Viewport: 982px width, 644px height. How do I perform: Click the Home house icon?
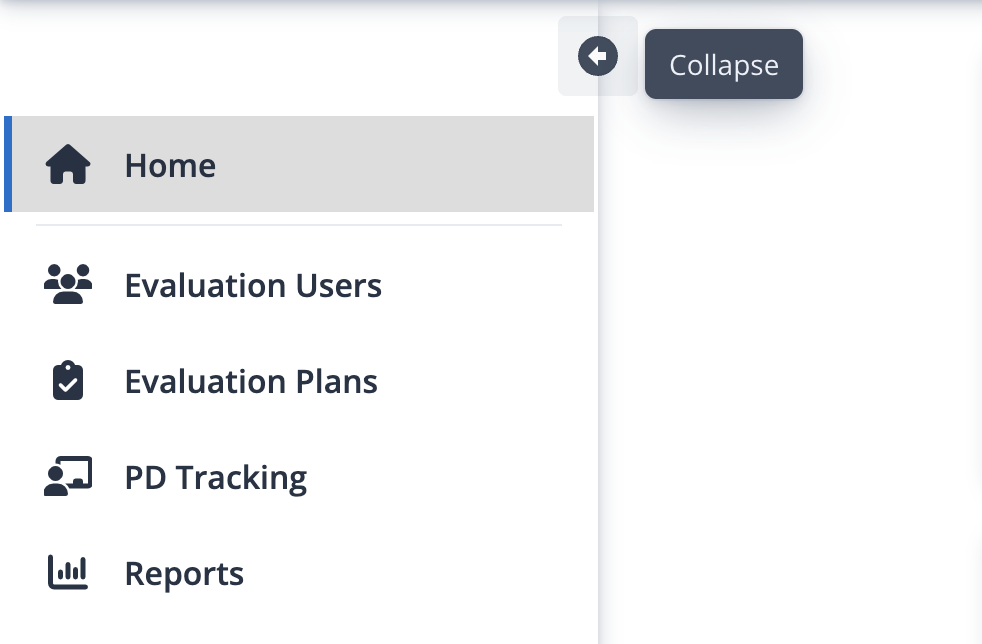tap(68, 164)
